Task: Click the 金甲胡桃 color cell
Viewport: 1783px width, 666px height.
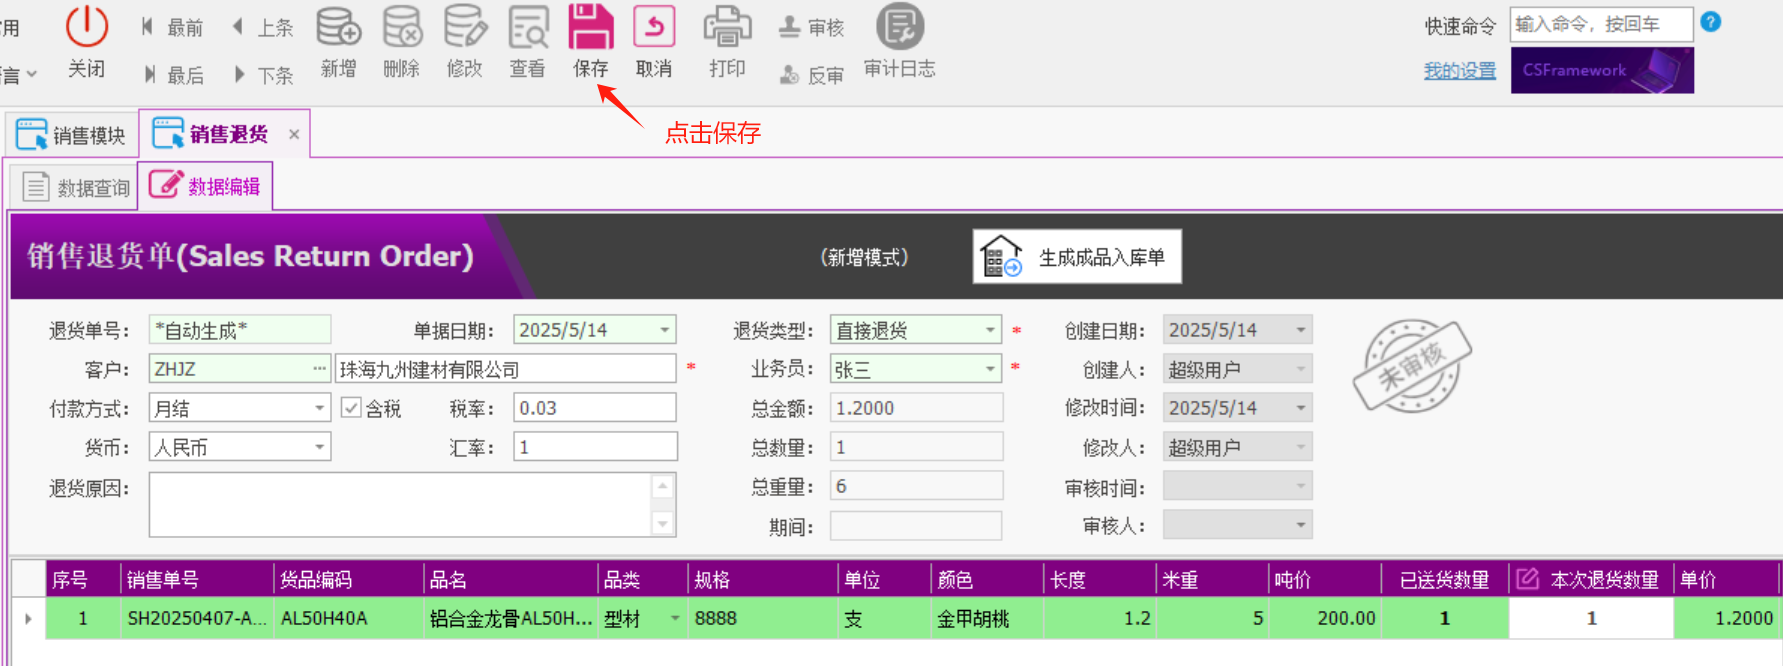Action: 987,618
